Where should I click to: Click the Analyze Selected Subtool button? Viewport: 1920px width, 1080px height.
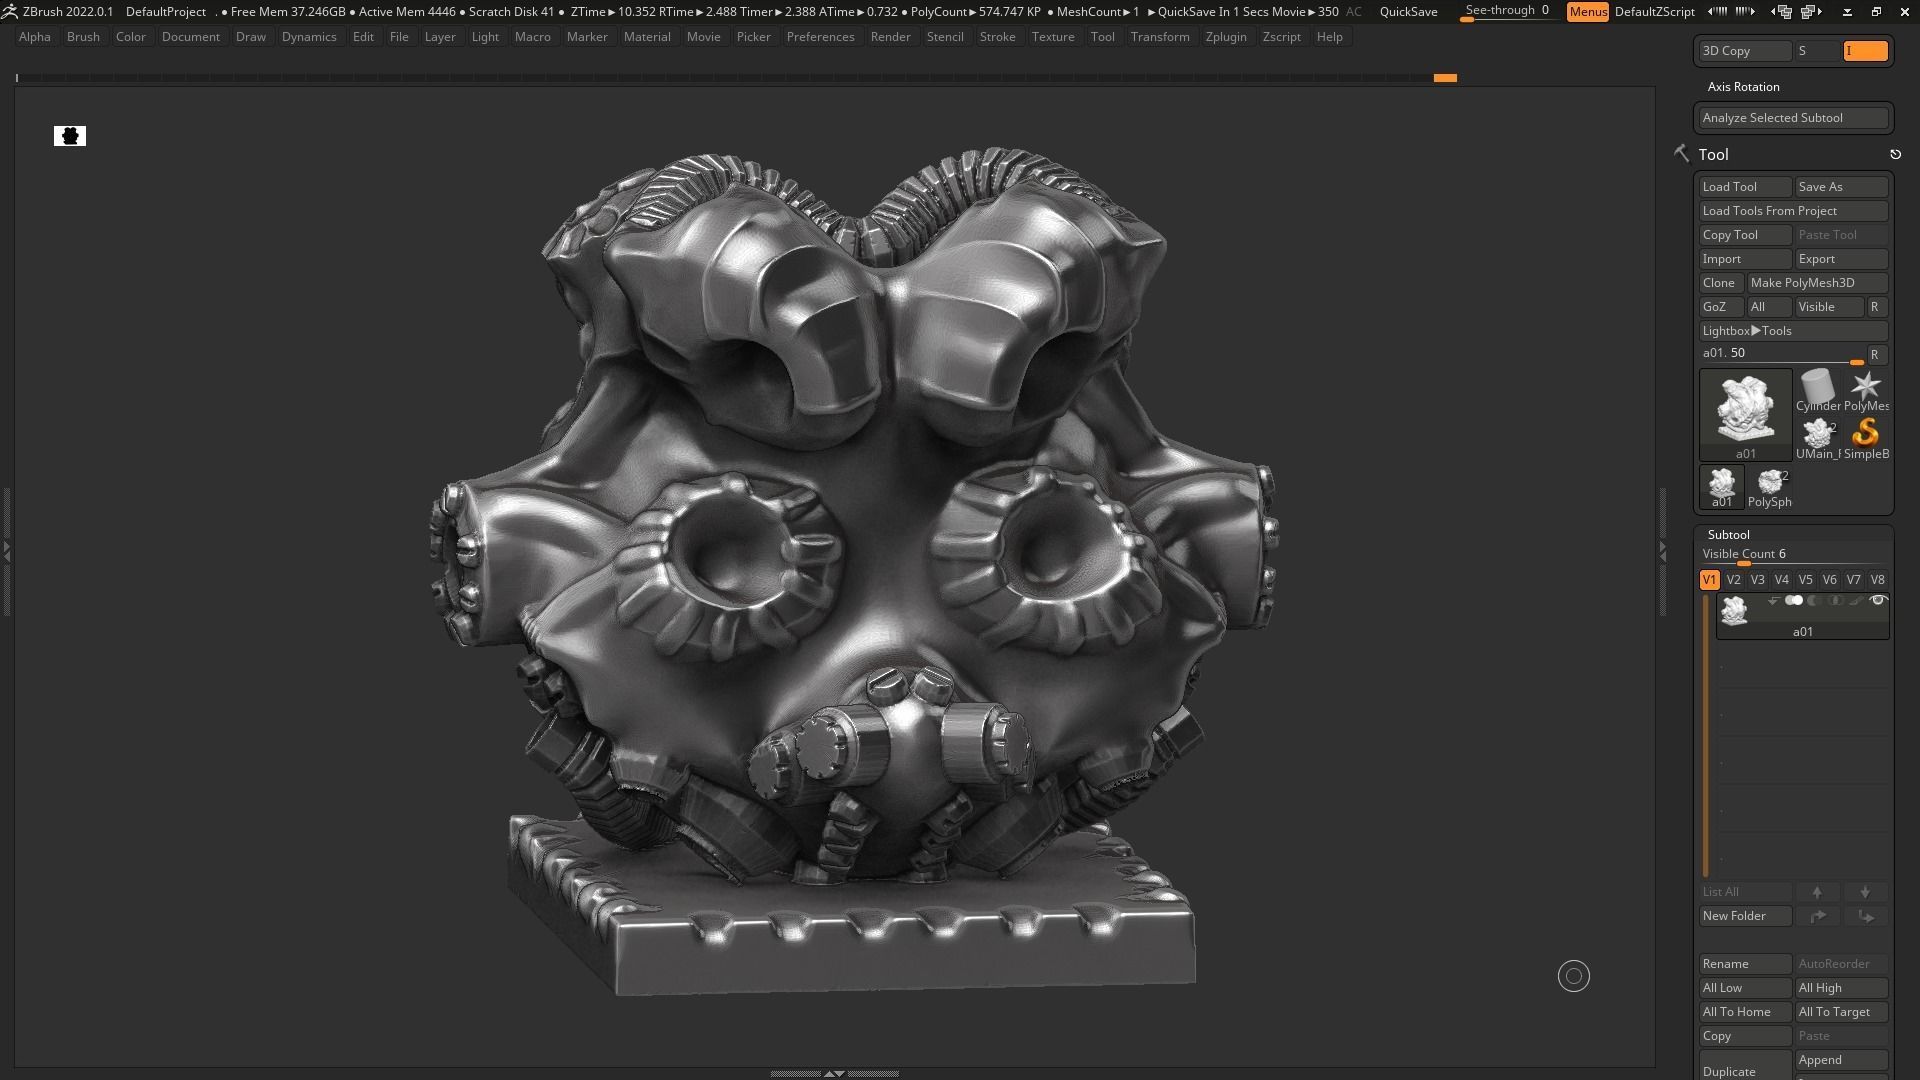point(1793,118)
